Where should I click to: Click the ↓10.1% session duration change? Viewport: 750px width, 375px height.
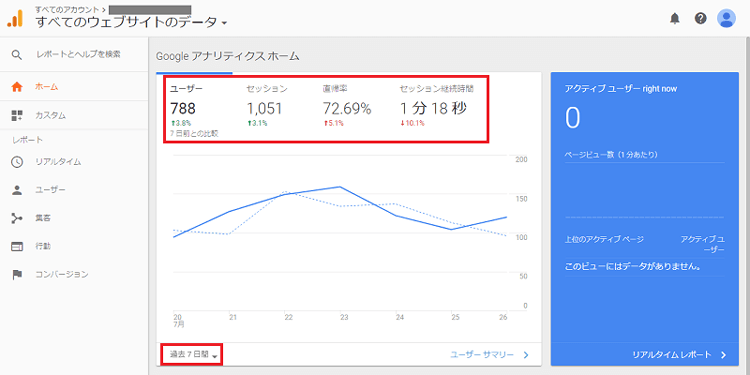(412, 123)
